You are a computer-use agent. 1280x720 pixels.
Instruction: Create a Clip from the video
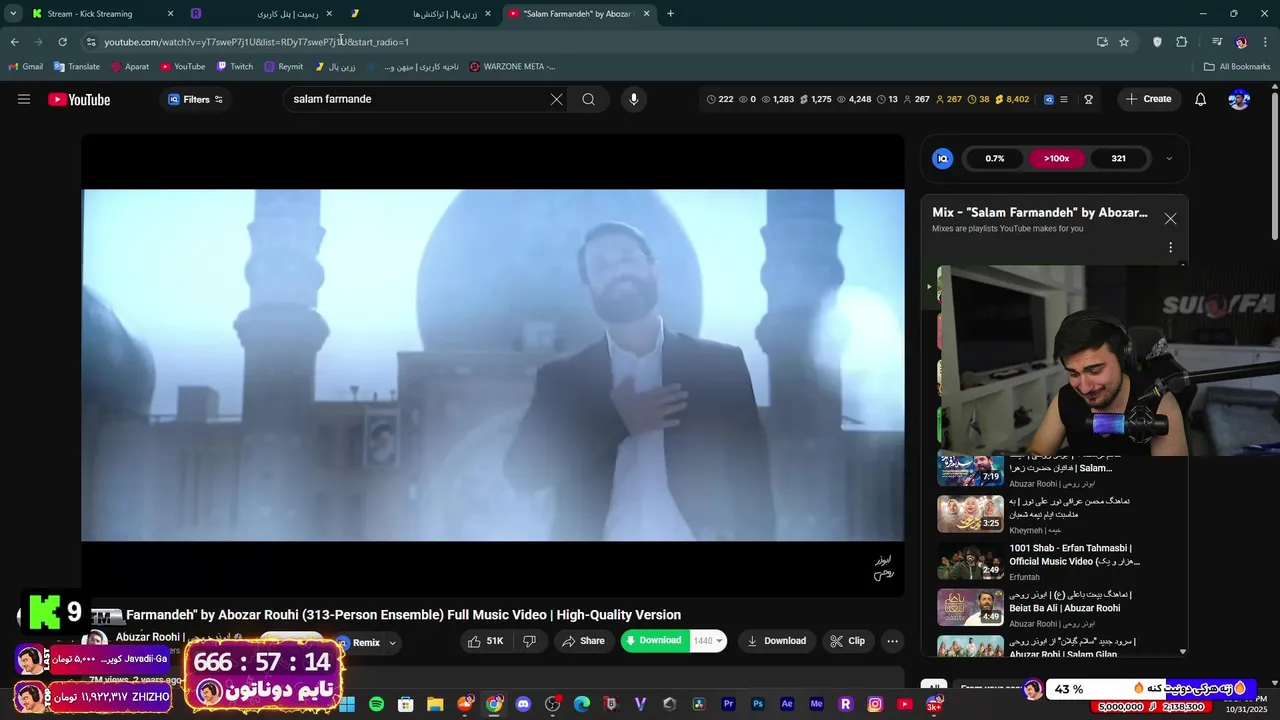[x=848, y=641]
